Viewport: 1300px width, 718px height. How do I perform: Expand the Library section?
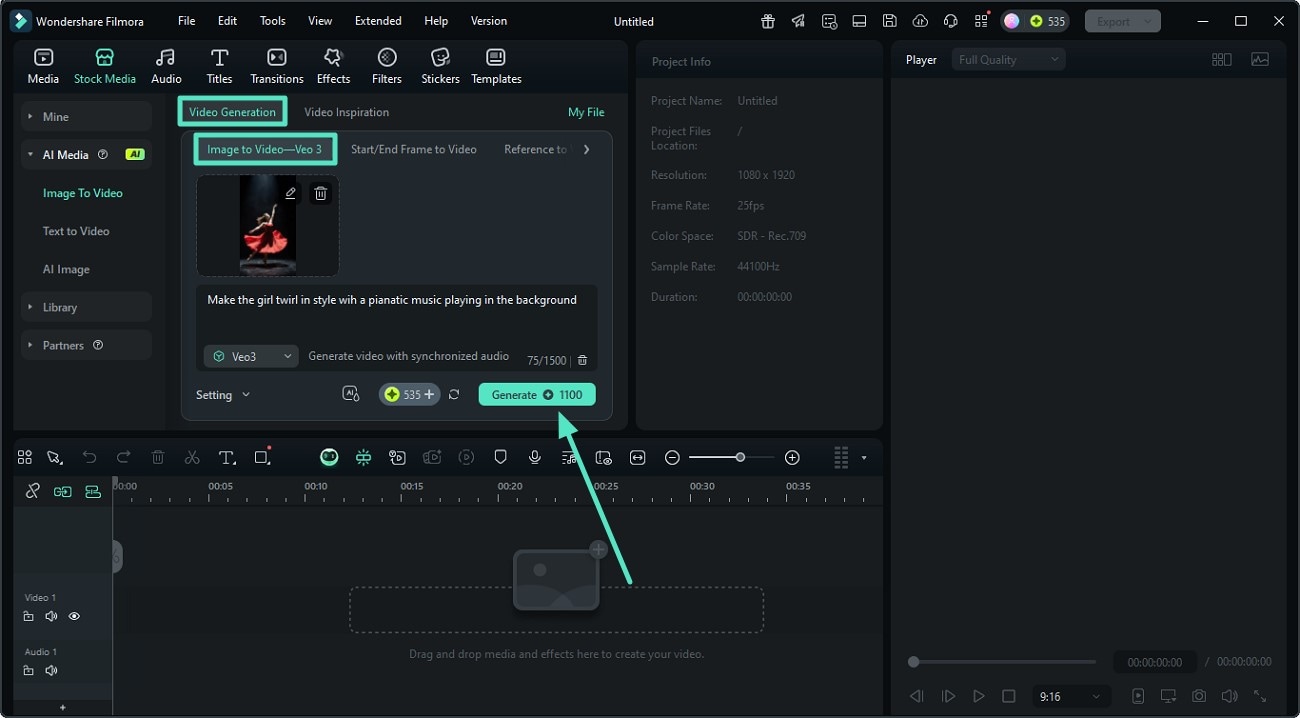coord(86,307)
